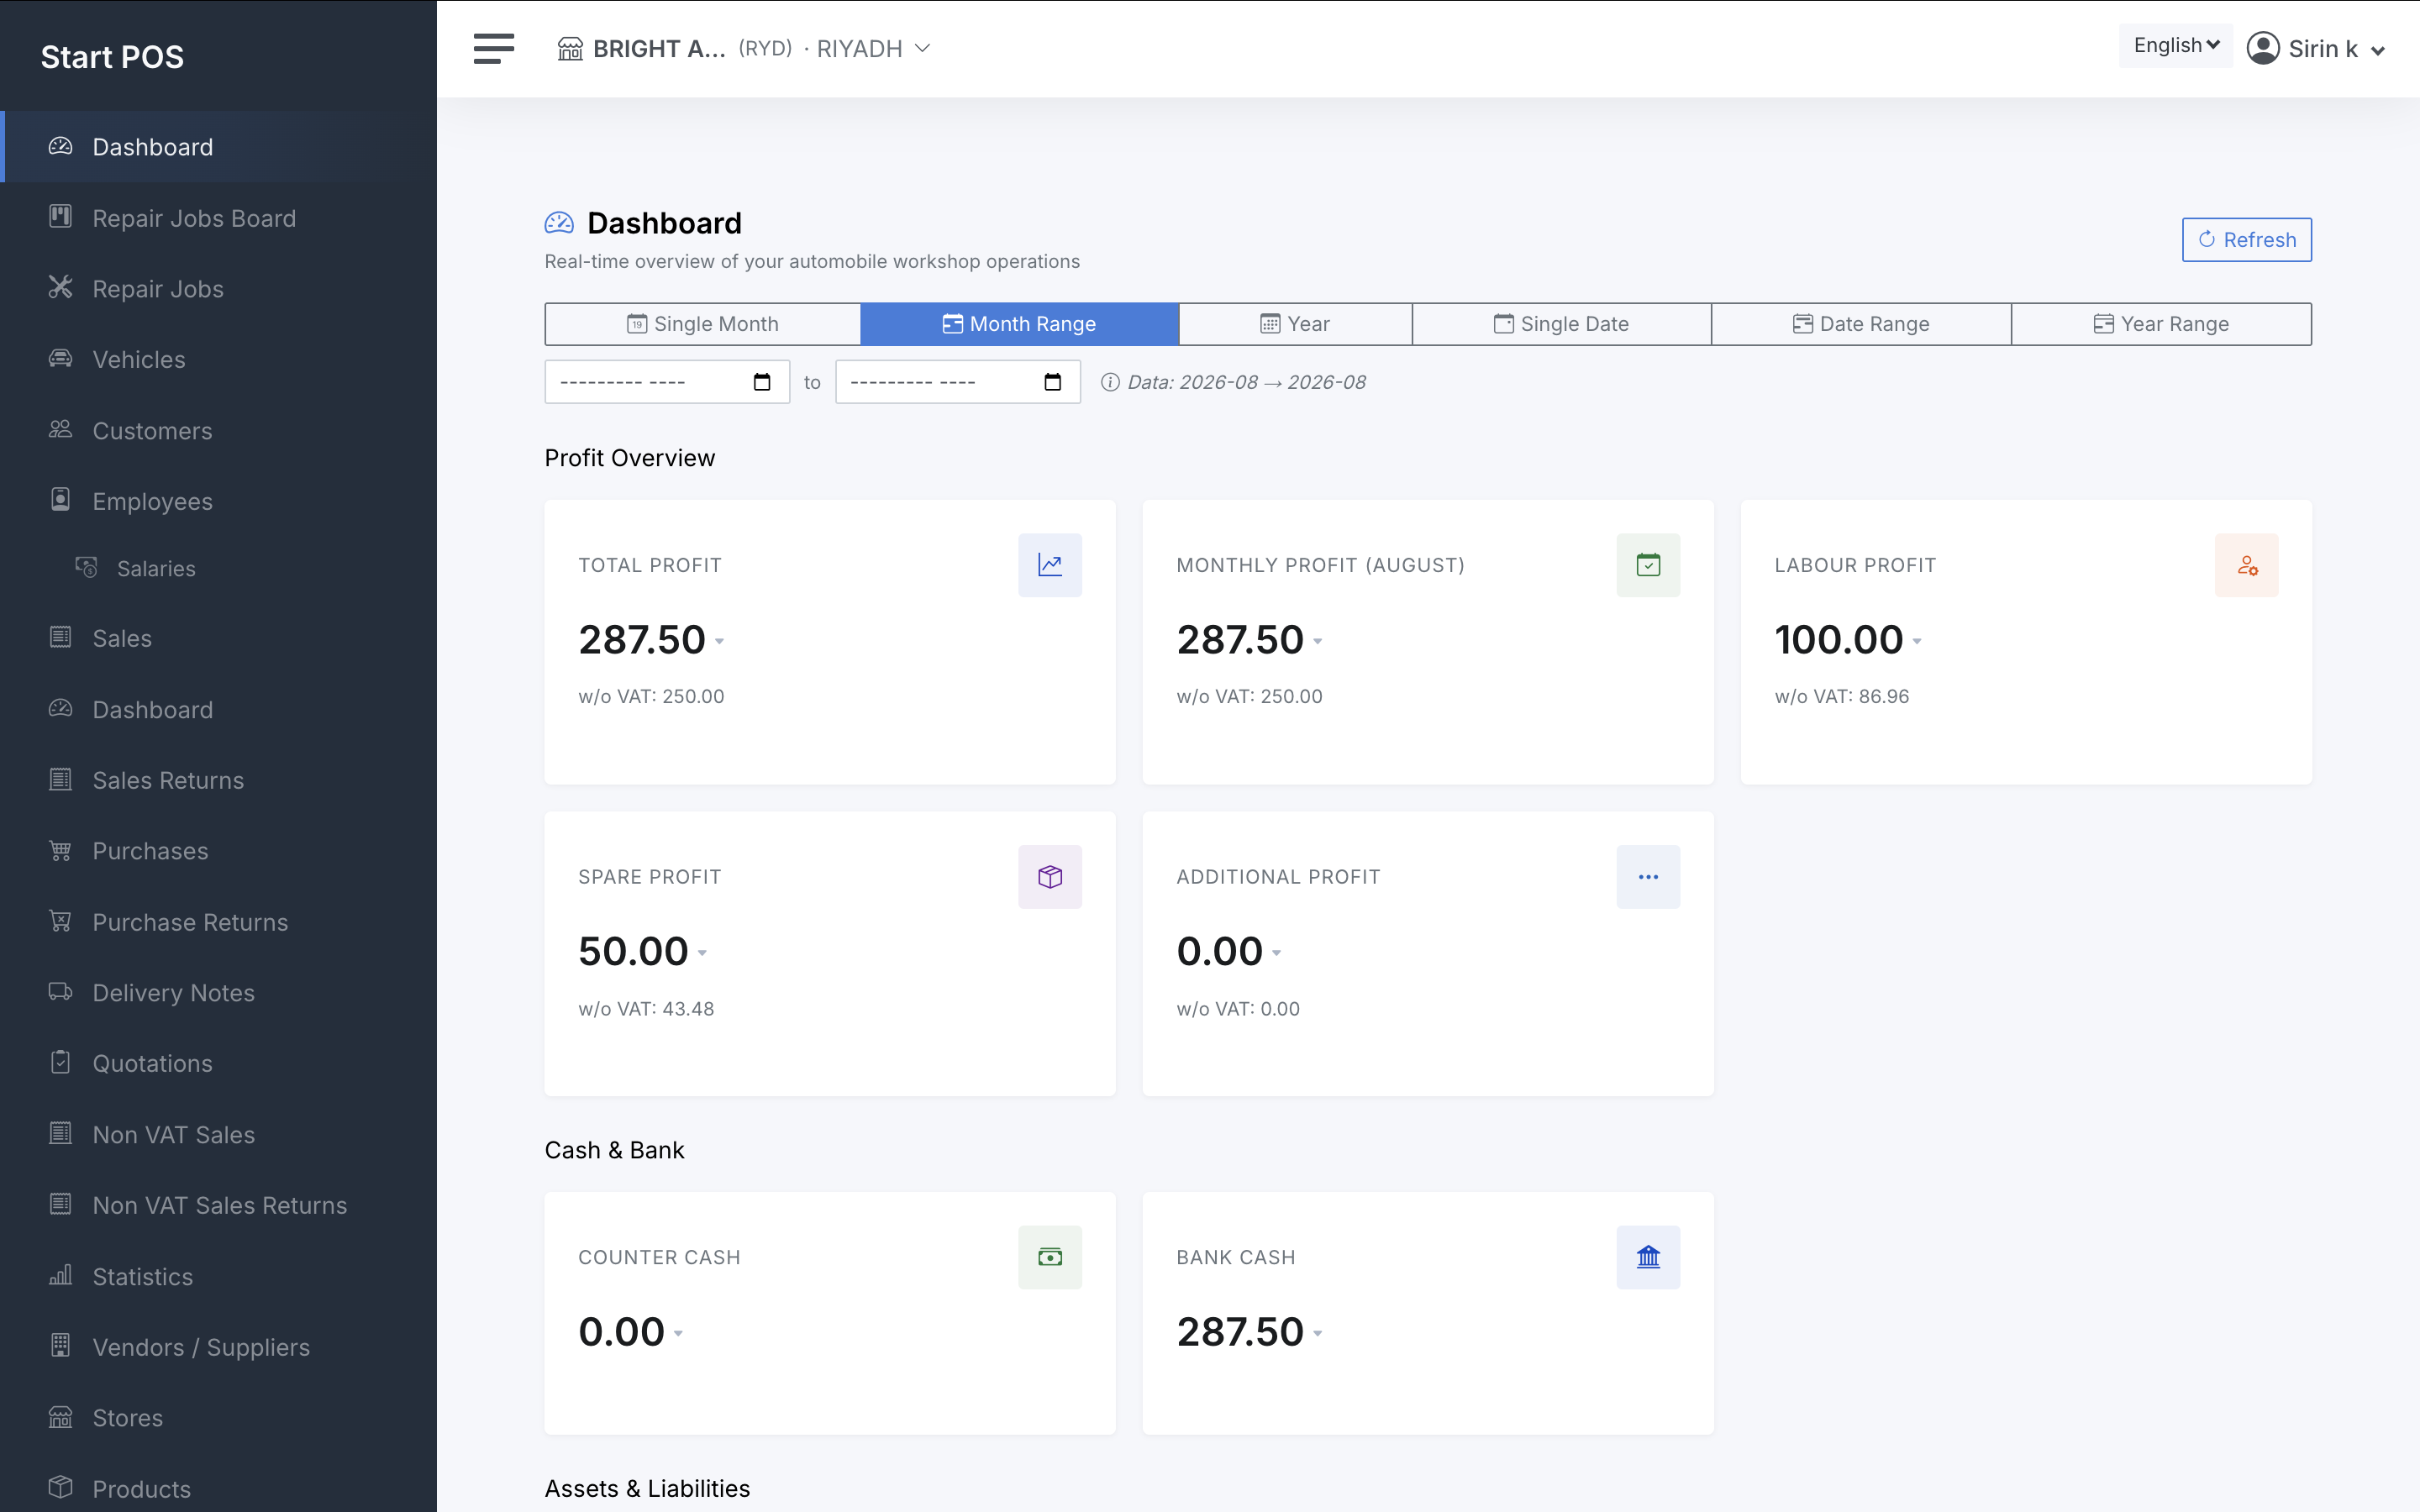Open the English language dropdown
Screen dimensions: 2420x1512
(x=2175, y=46)
